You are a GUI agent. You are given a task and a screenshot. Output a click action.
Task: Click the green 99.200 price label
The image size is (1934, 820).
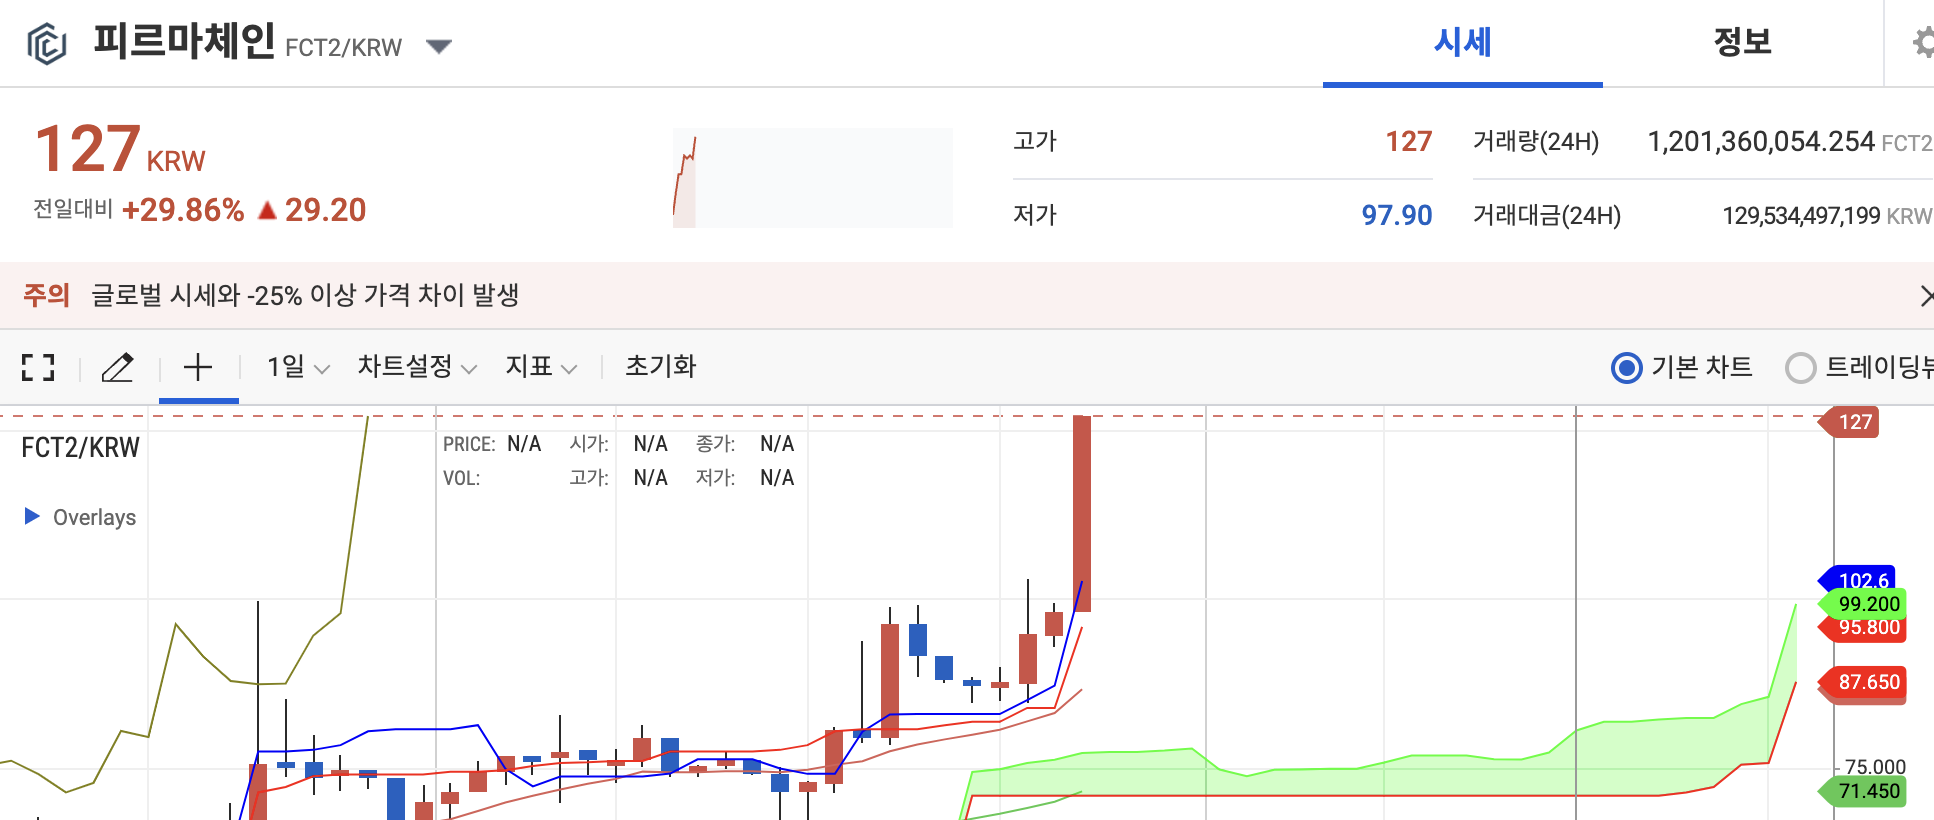click(1864, 604)
